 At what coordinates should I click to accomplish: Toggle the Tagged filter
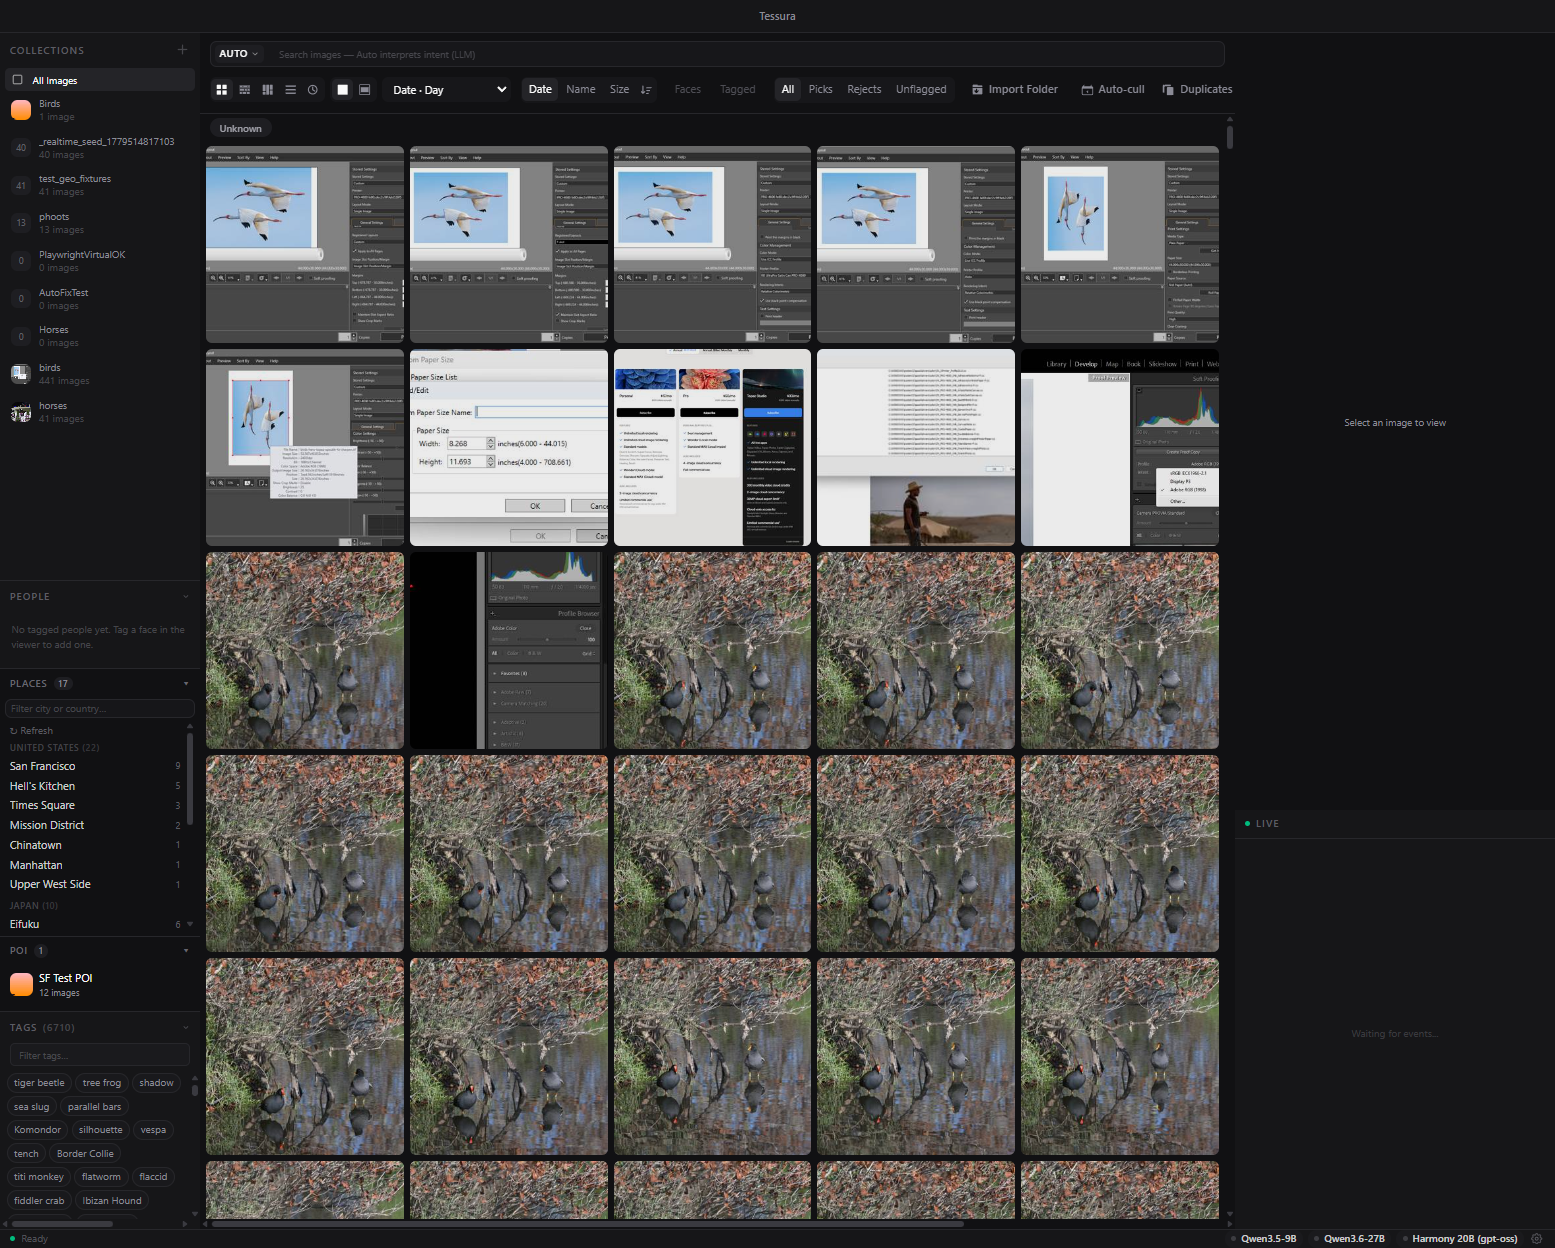pos(738,90)
